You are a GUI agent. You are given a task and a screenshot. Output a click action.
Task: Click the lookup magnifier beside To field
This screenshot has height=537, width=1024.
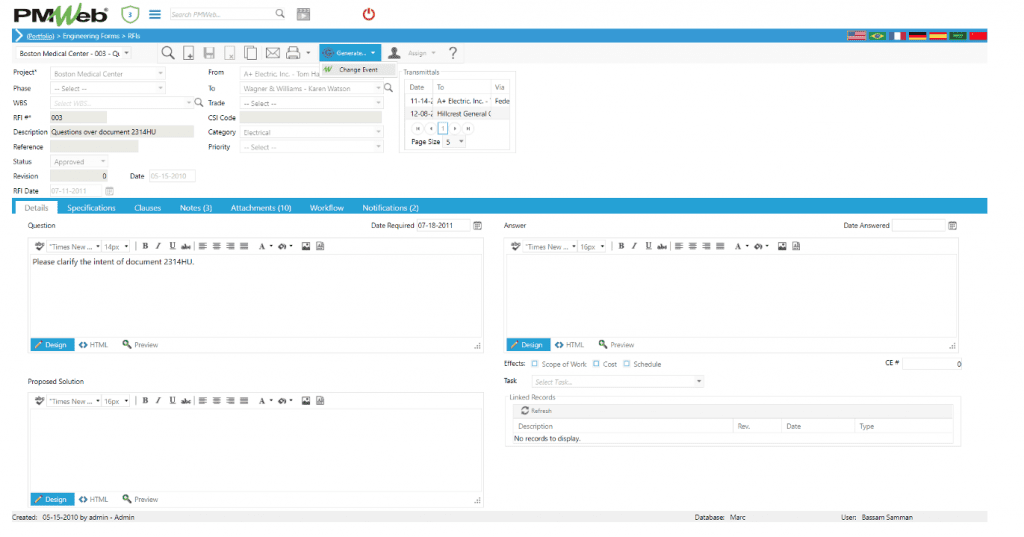tap(388, 88)
